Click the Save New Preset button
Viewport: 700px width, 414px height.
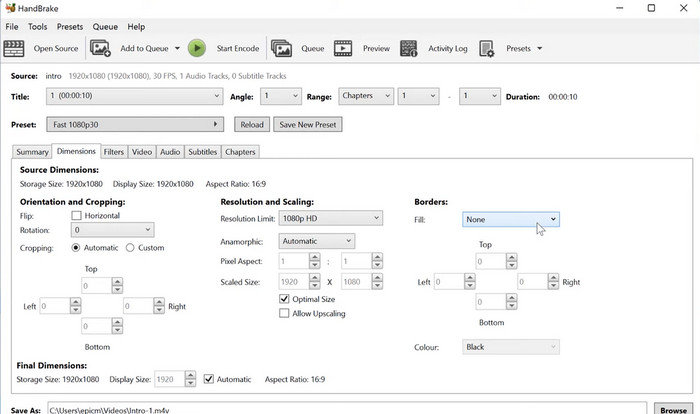[308, 125]
